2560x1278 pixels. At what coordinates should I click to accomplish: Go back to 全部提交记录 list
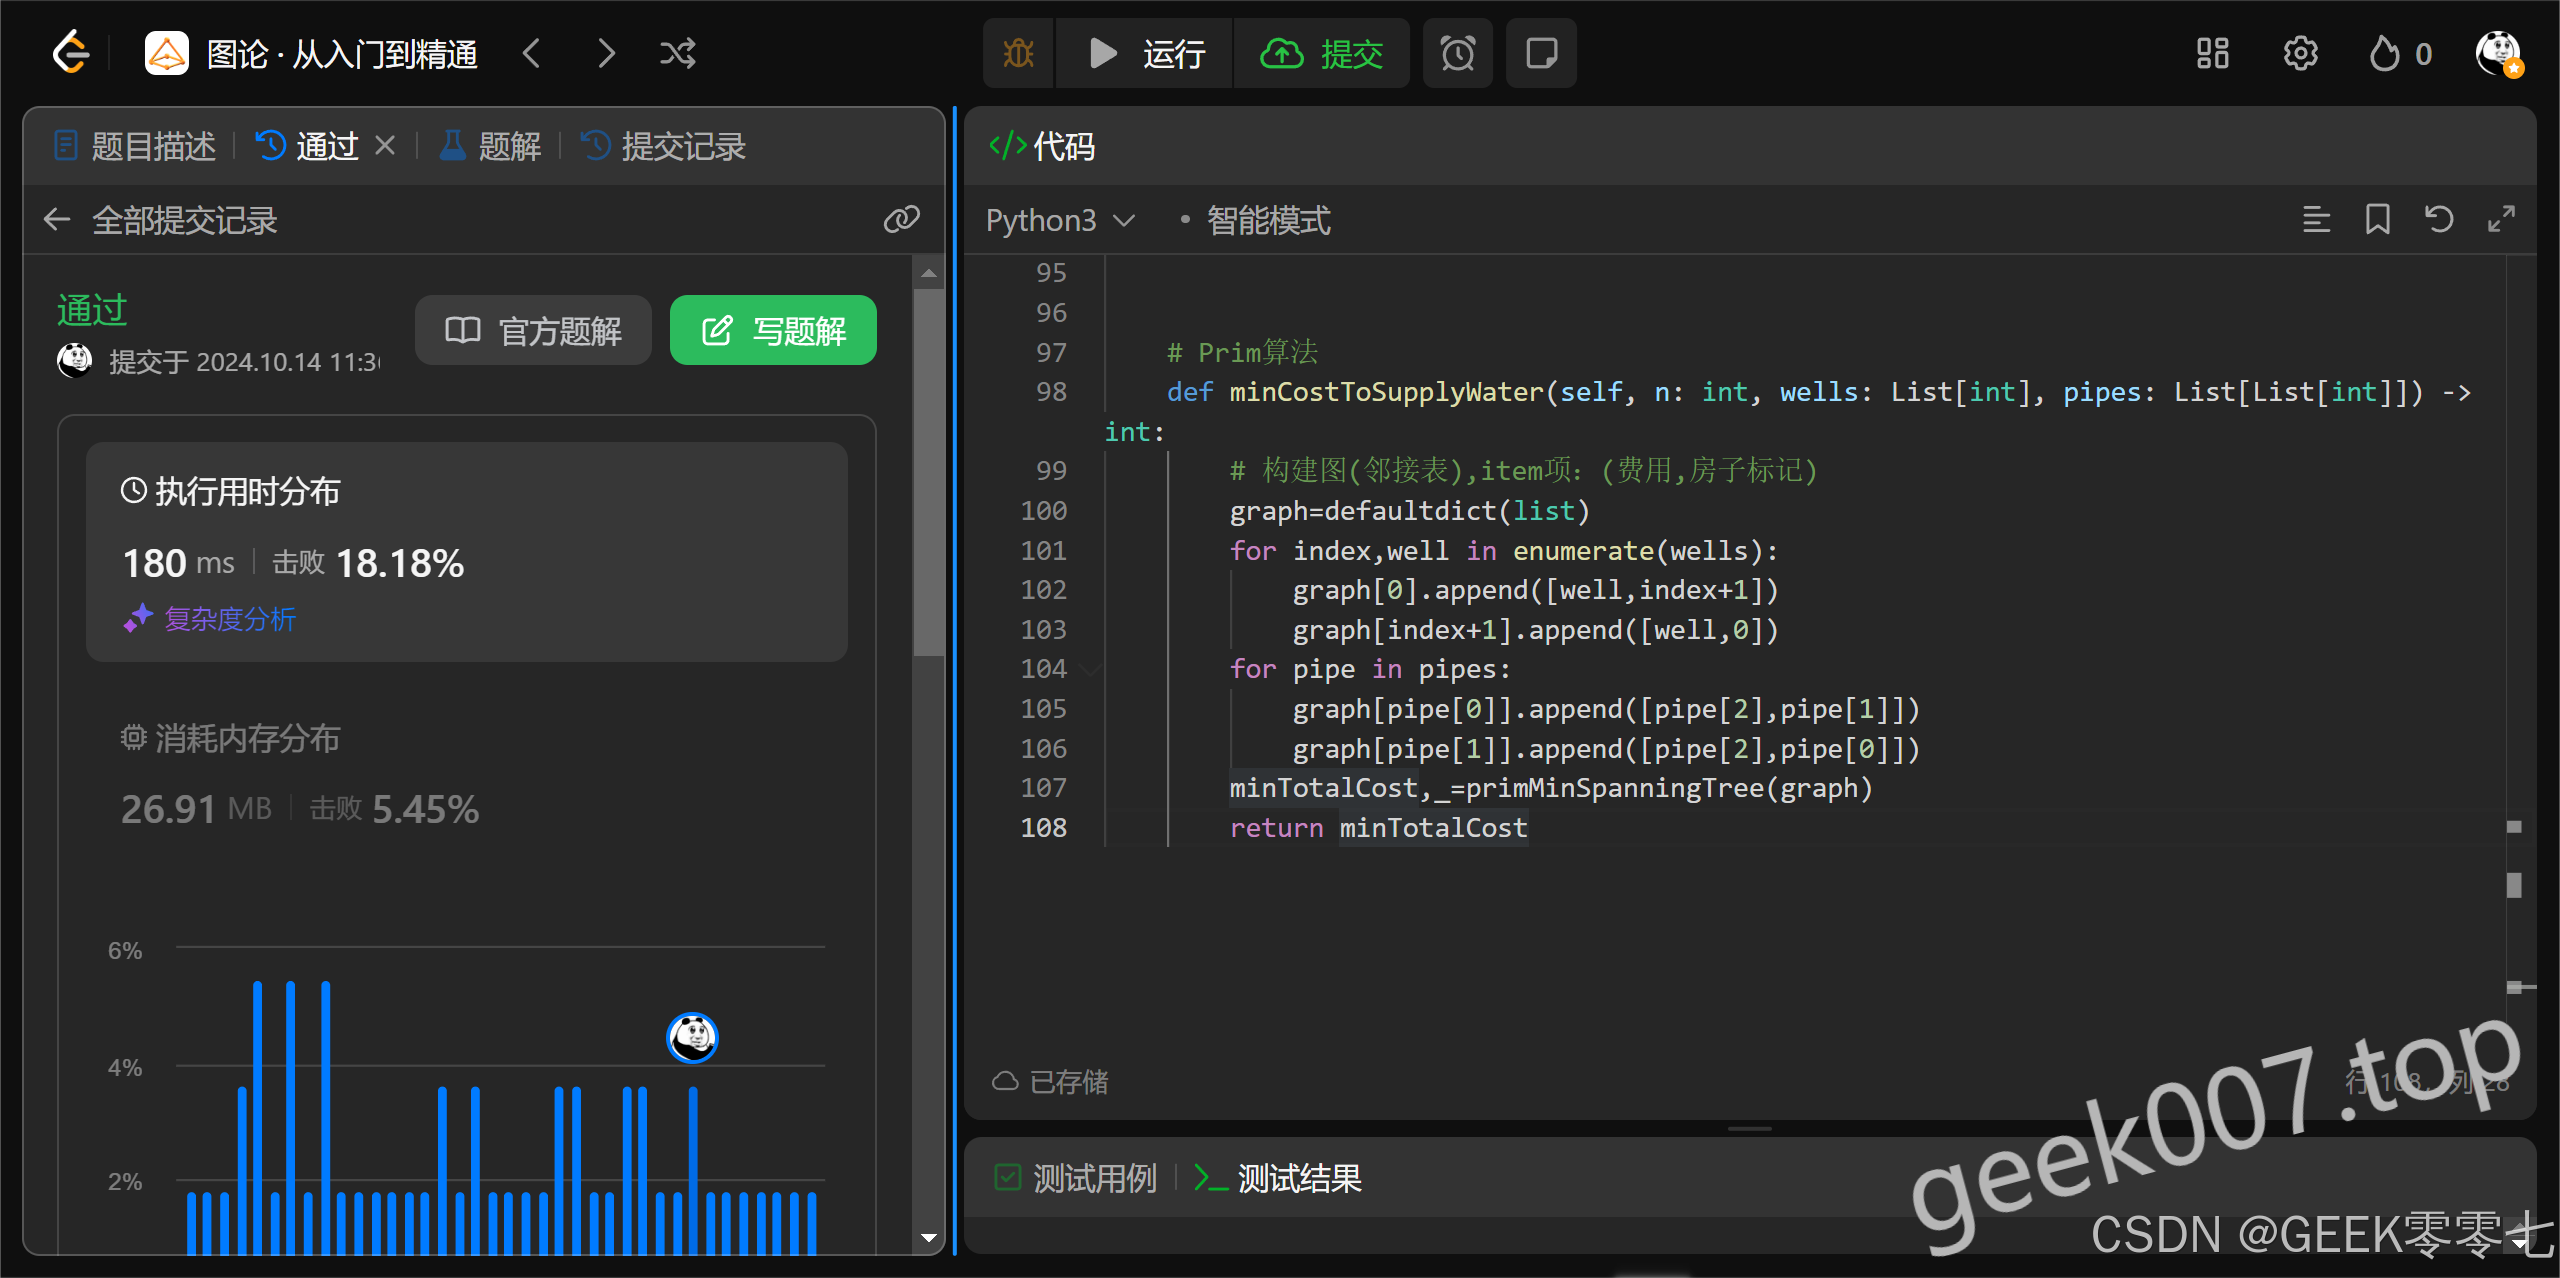coord(58,220)
